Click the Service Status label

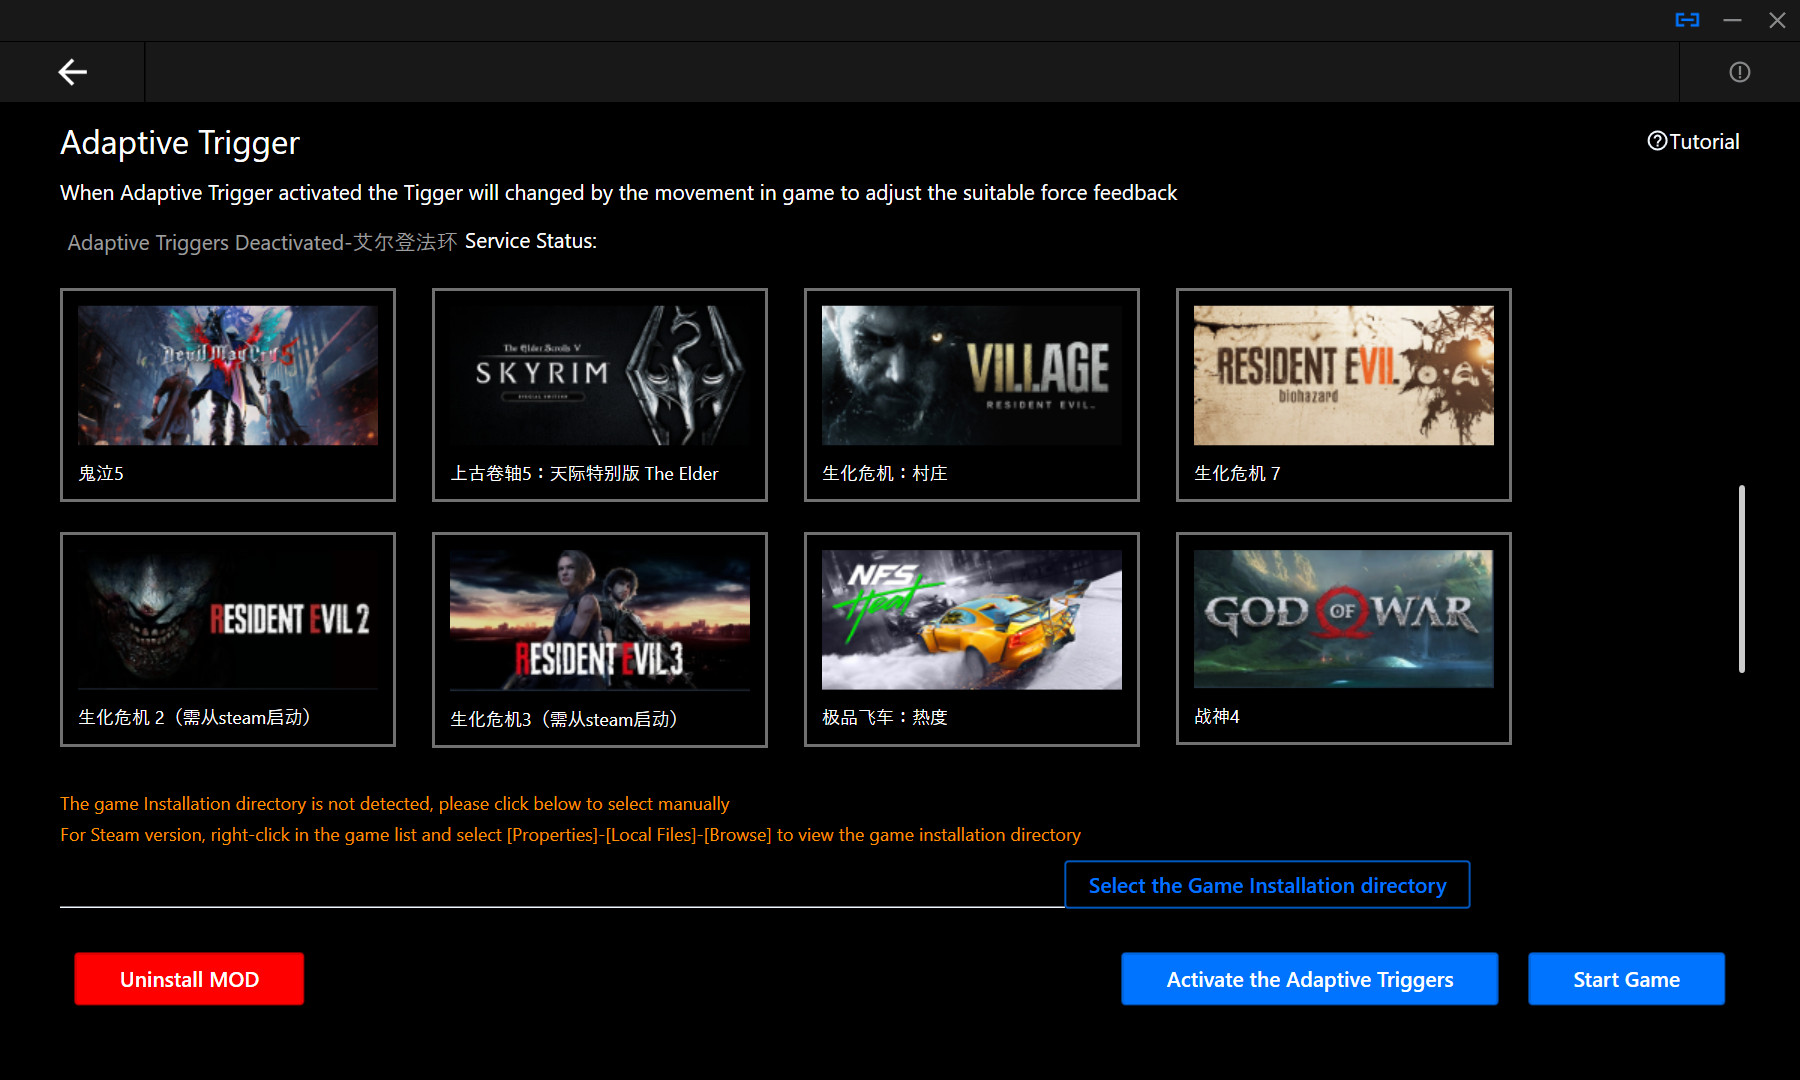531,241
